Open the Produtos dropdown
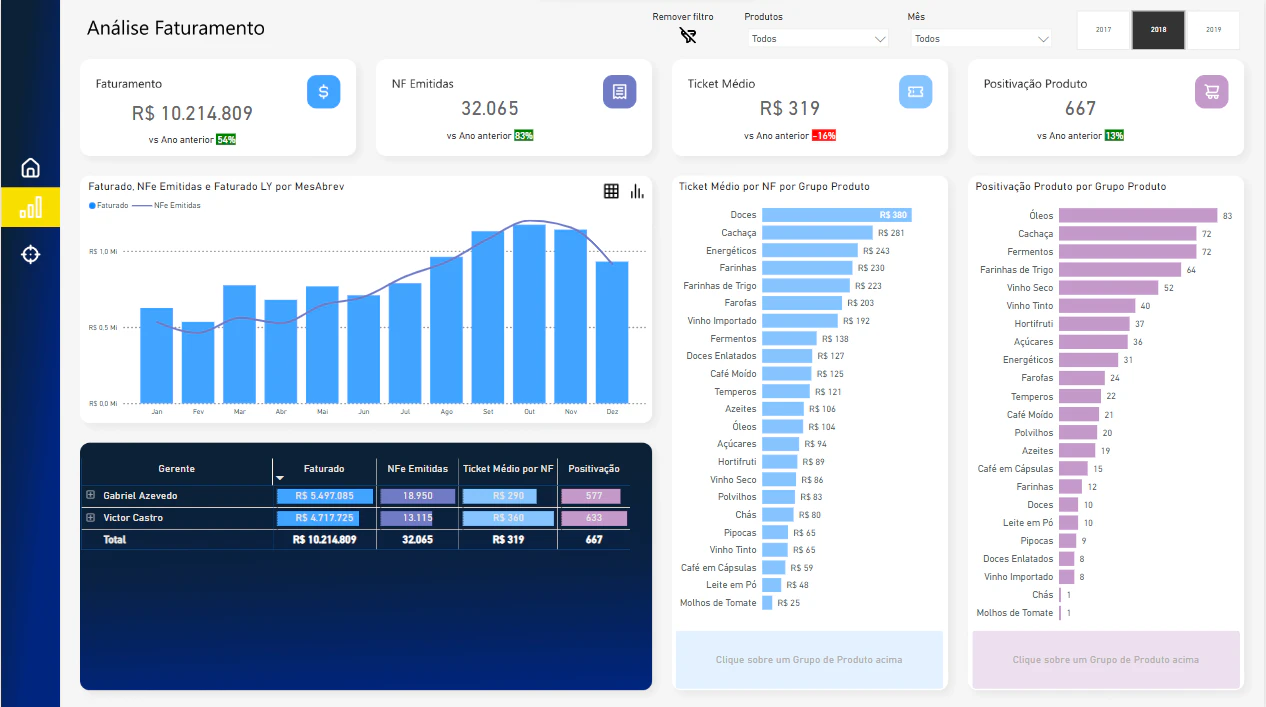Image resolution: width=1266 pixels, height=707 pixels. tap(818, 39)
